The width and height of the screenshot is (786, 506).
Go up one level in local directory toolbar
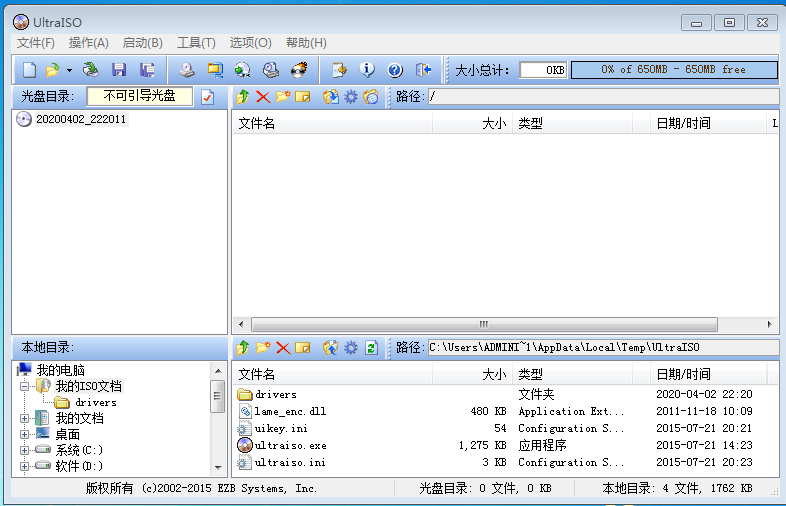(242, 348)
